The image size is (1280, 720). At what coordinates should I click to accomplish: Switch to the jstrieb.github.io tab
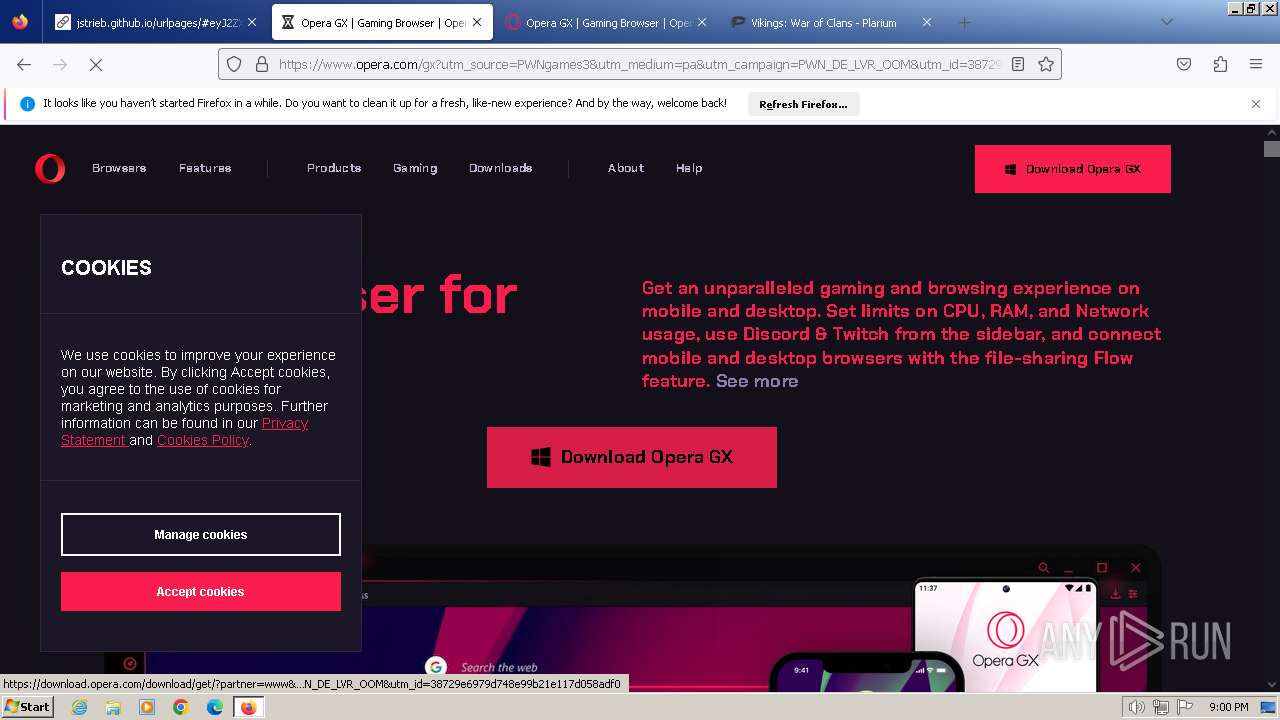(x=157, y=22)
